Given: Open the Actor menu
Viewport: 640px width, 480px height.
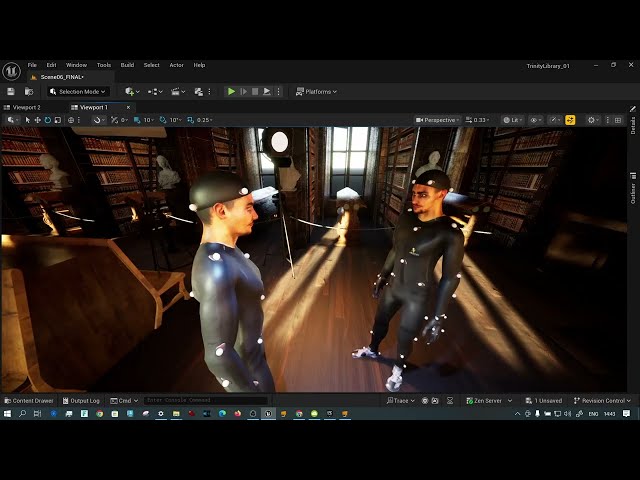Looking at the screenshot, I should pyautogui.click(x=177, y=65).
